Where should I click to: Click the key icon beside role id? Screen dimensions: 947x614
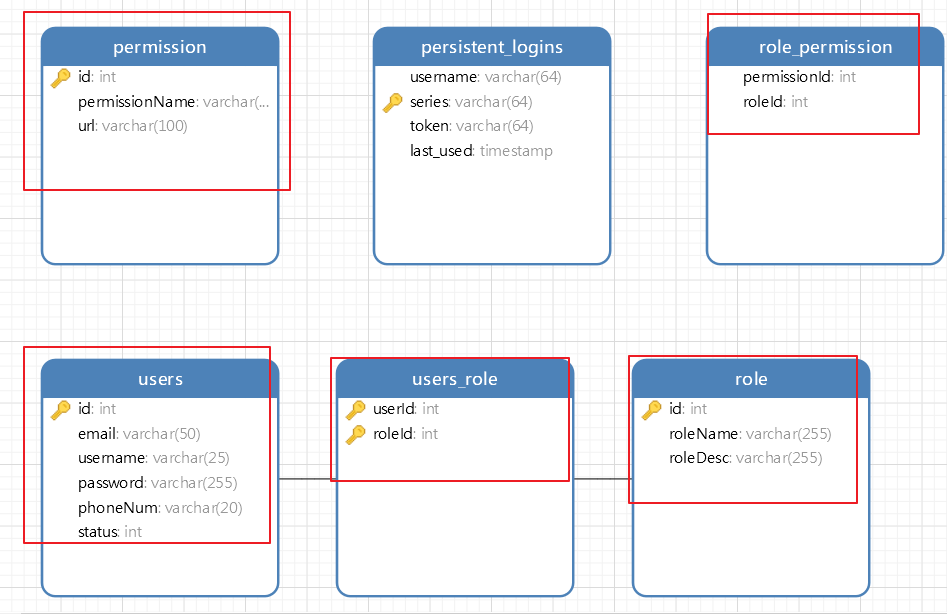[652, 410]
